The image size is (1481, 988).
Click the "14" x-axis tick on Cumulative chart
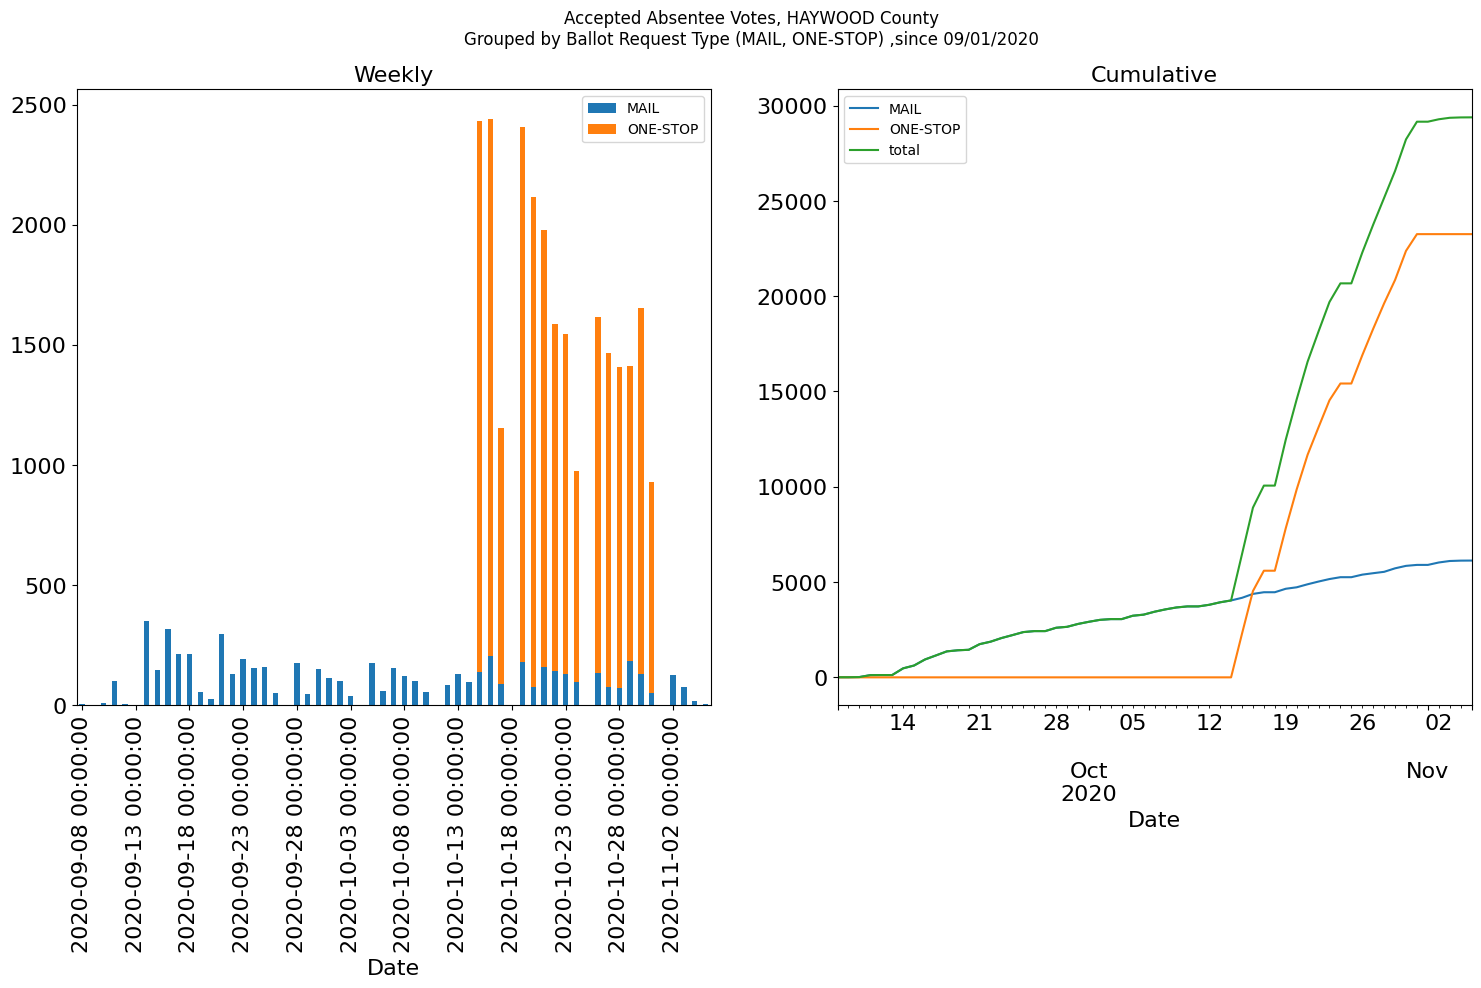pos(903,723)
